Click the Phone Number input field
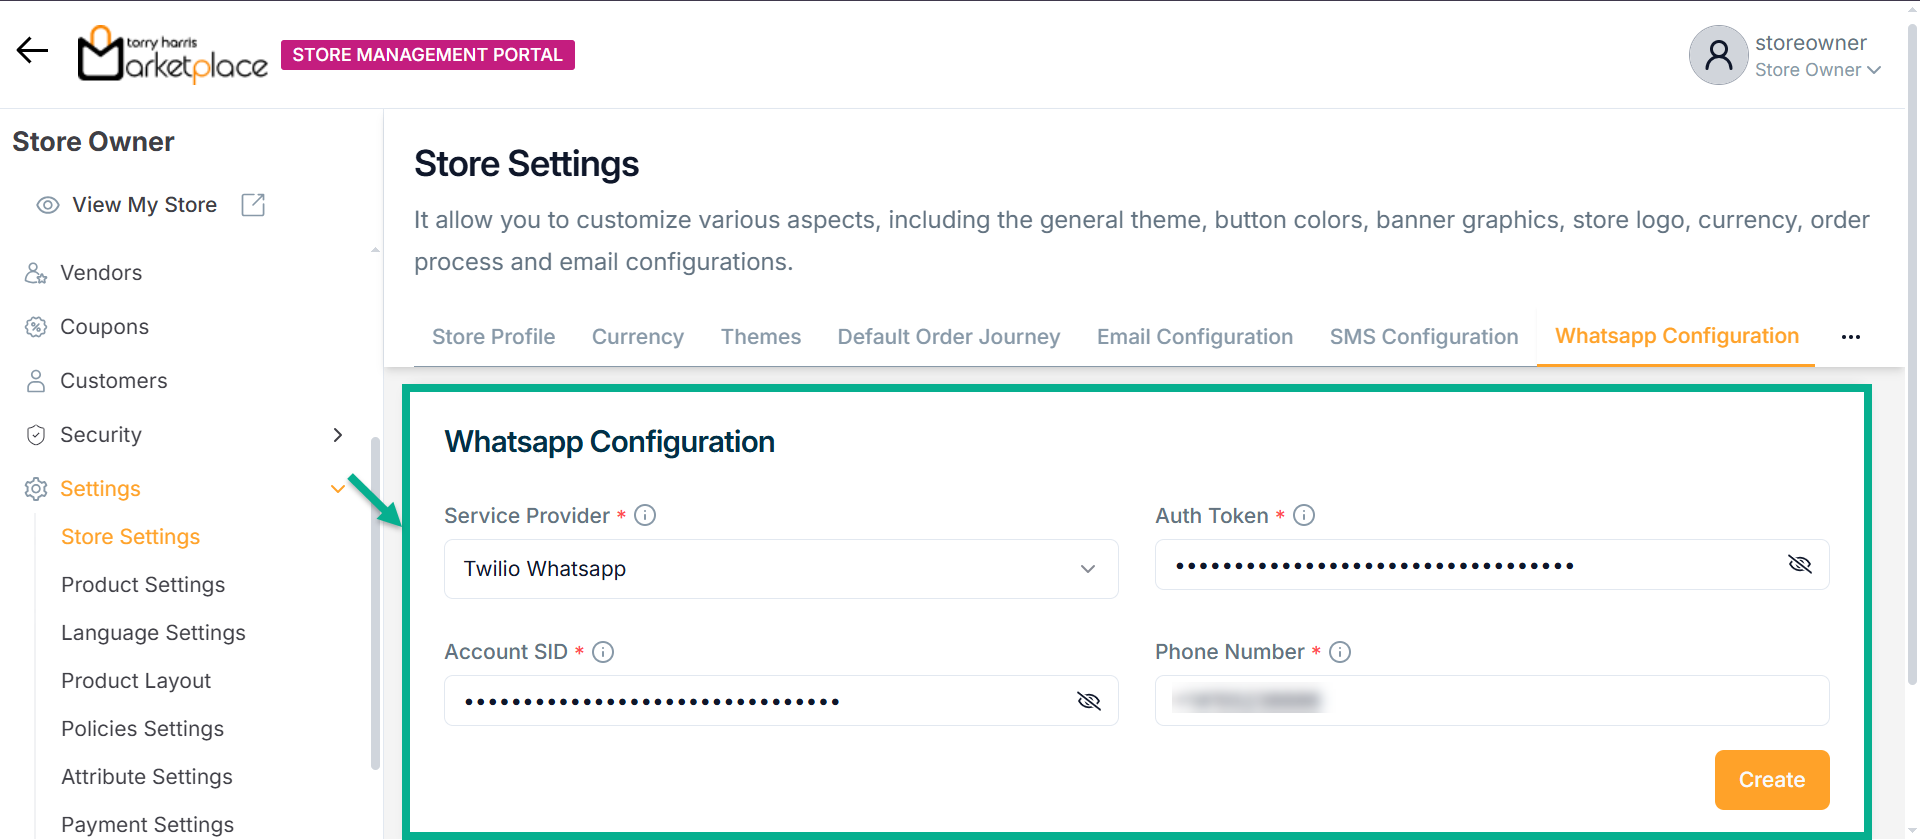 pyautogui.click(x=1490, y=701)
